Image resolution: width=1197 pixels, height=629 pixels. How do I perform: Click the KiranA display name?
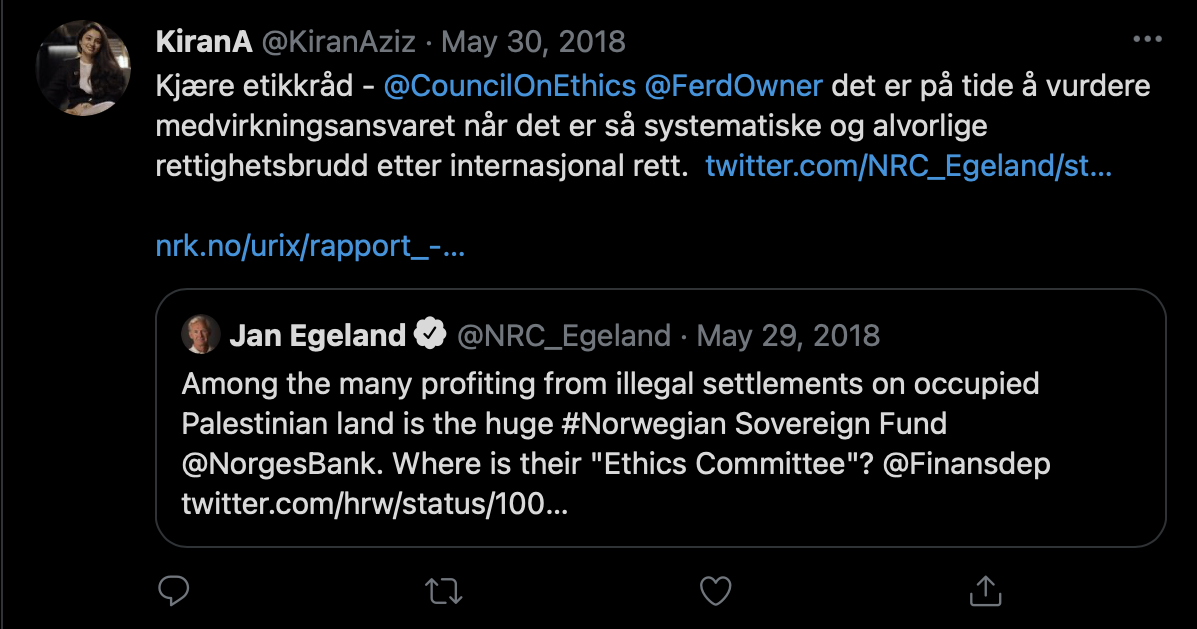[204, 42]
